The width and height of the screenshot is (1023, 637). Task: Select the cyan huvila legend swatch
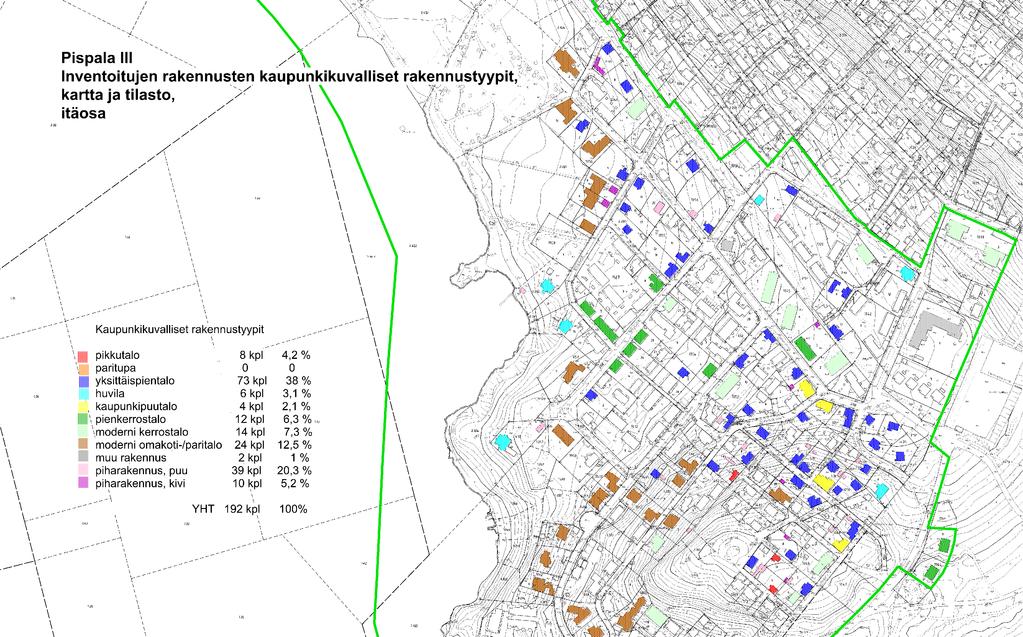(82, 394)
